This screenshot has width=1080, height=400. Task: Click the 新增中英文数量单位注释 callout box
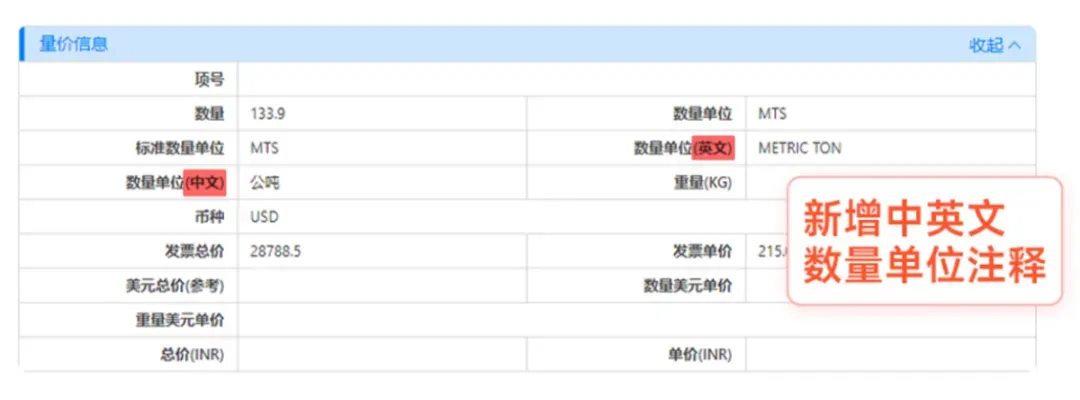[x=924, y=241]
